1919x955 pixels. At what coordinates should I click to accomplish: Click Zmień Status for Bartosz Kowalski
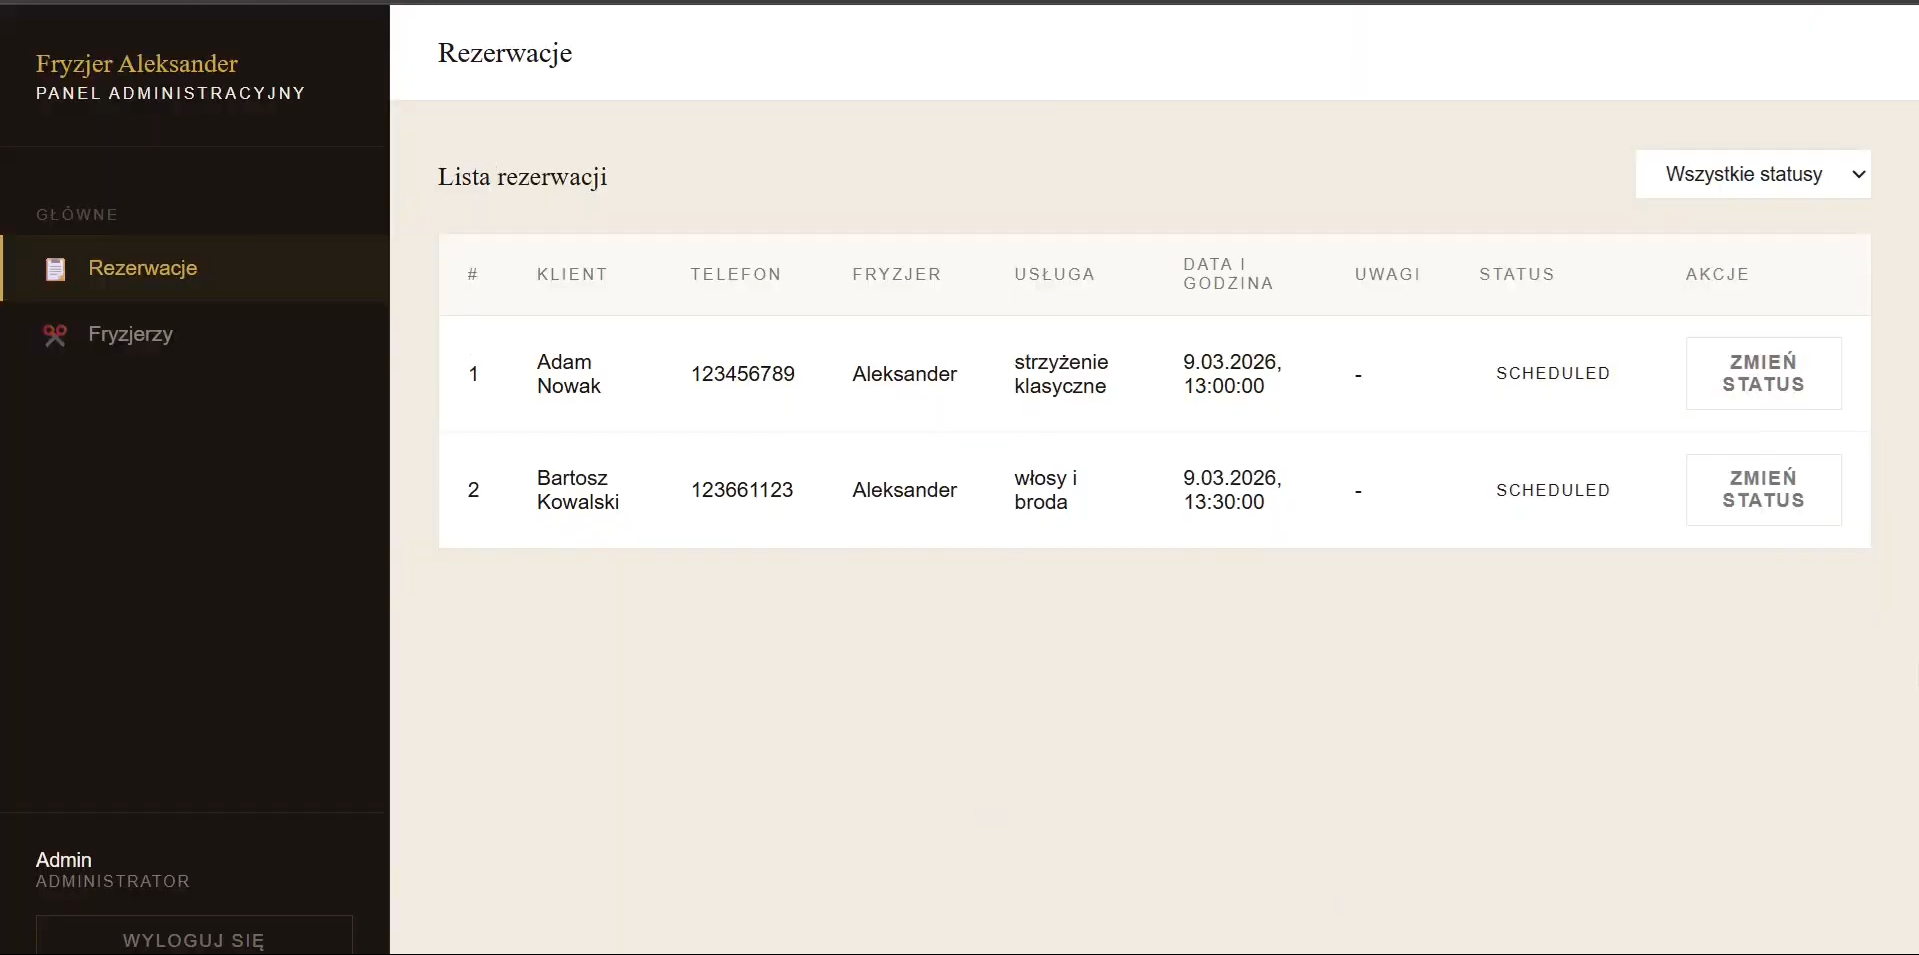(x=1763, y=490)
